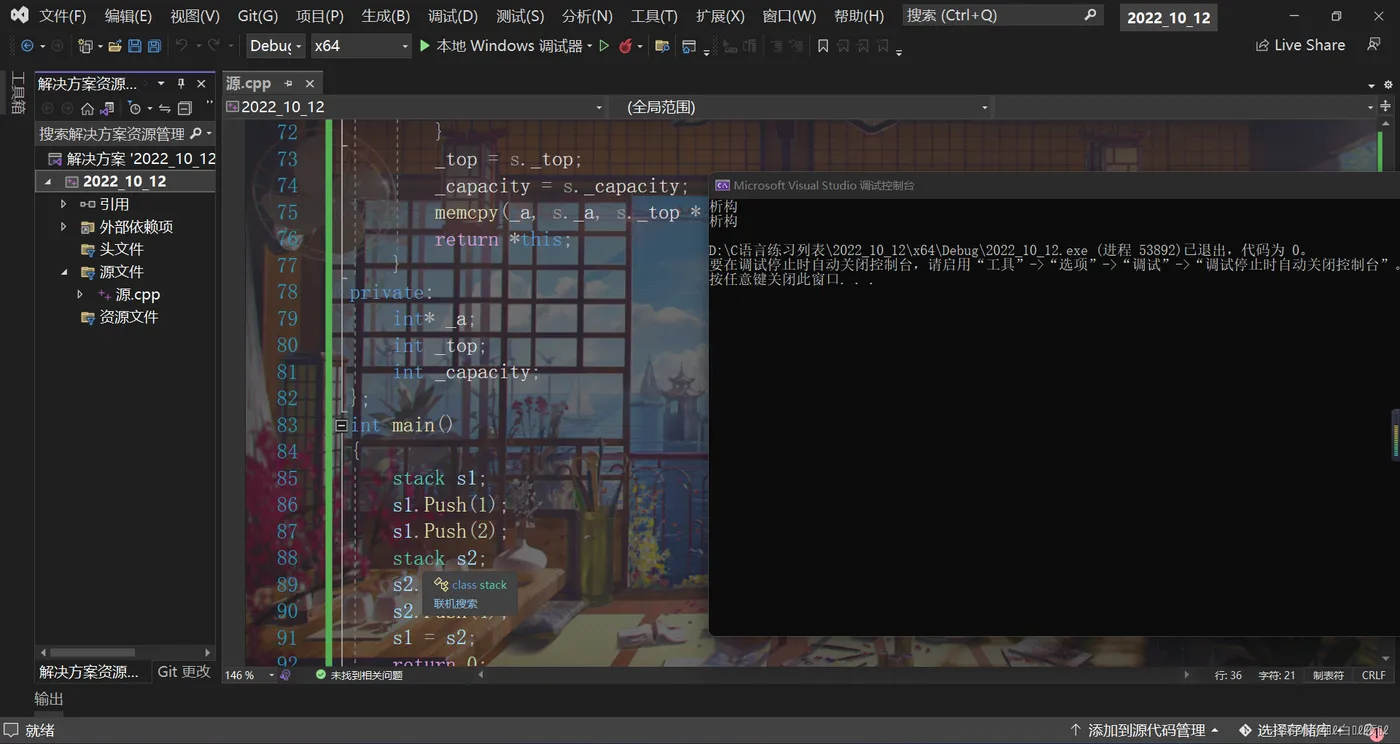Open the 扩展(X) menu
Image resolution: width=1400 pixels, height=744 pixels.
point(720,16)
